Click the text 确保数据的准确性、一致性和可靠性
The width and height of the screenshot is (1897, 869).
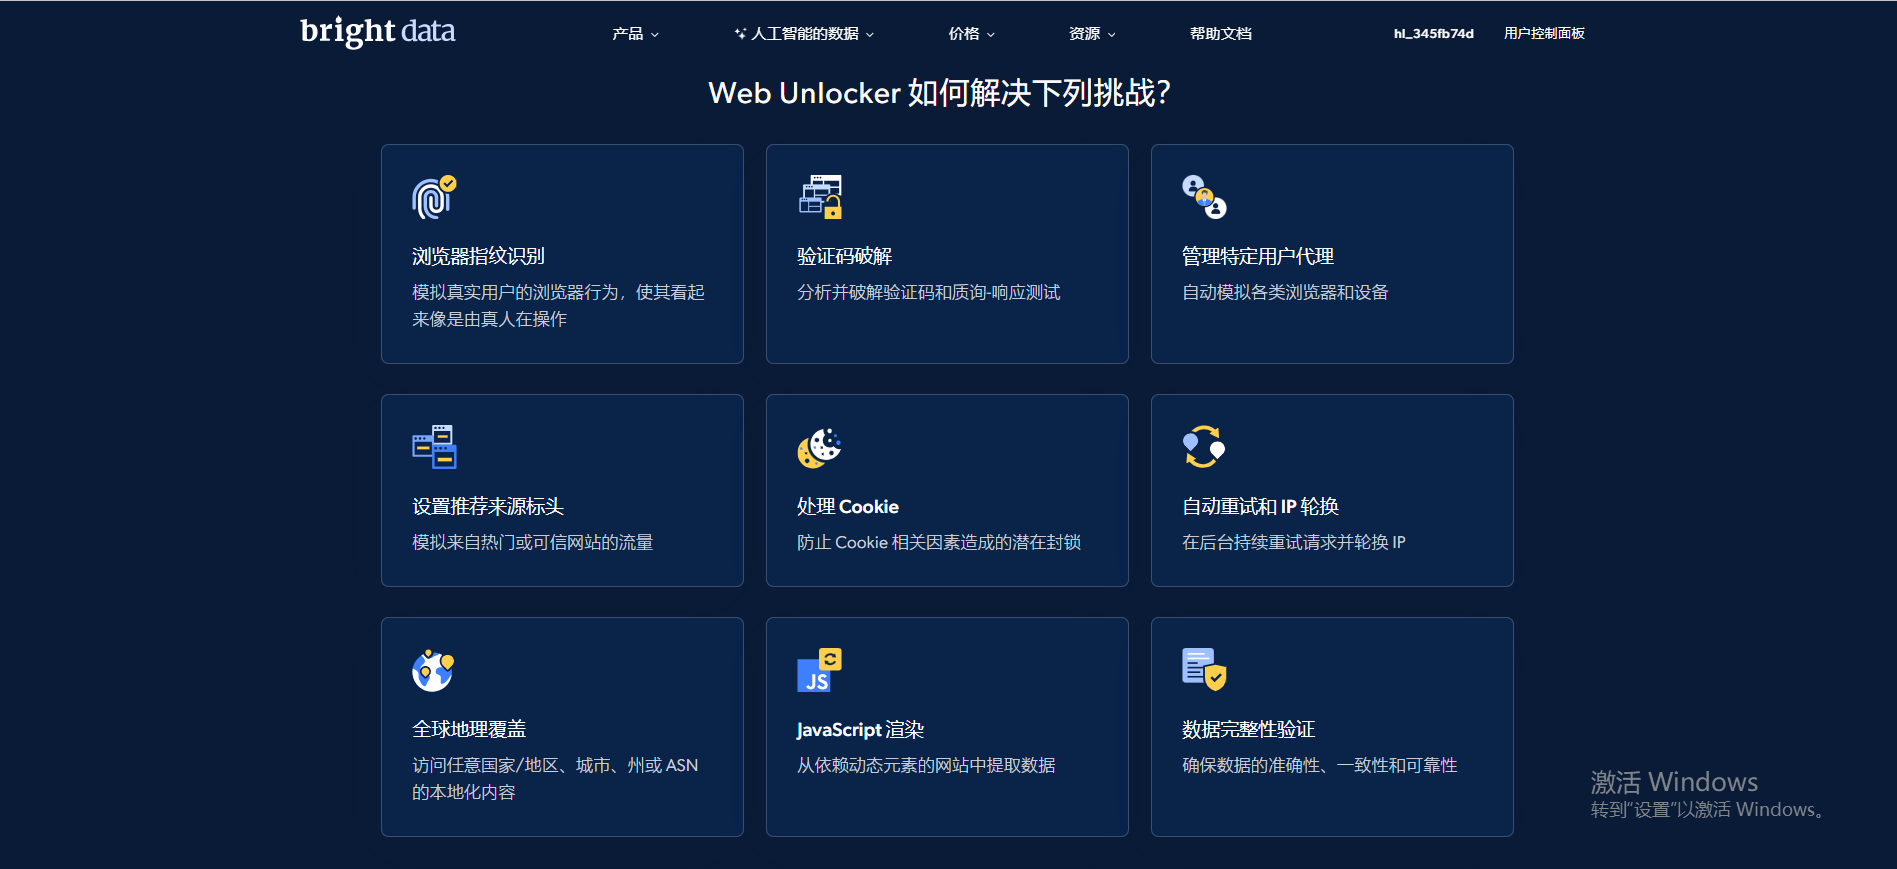tap(1319, 765)
